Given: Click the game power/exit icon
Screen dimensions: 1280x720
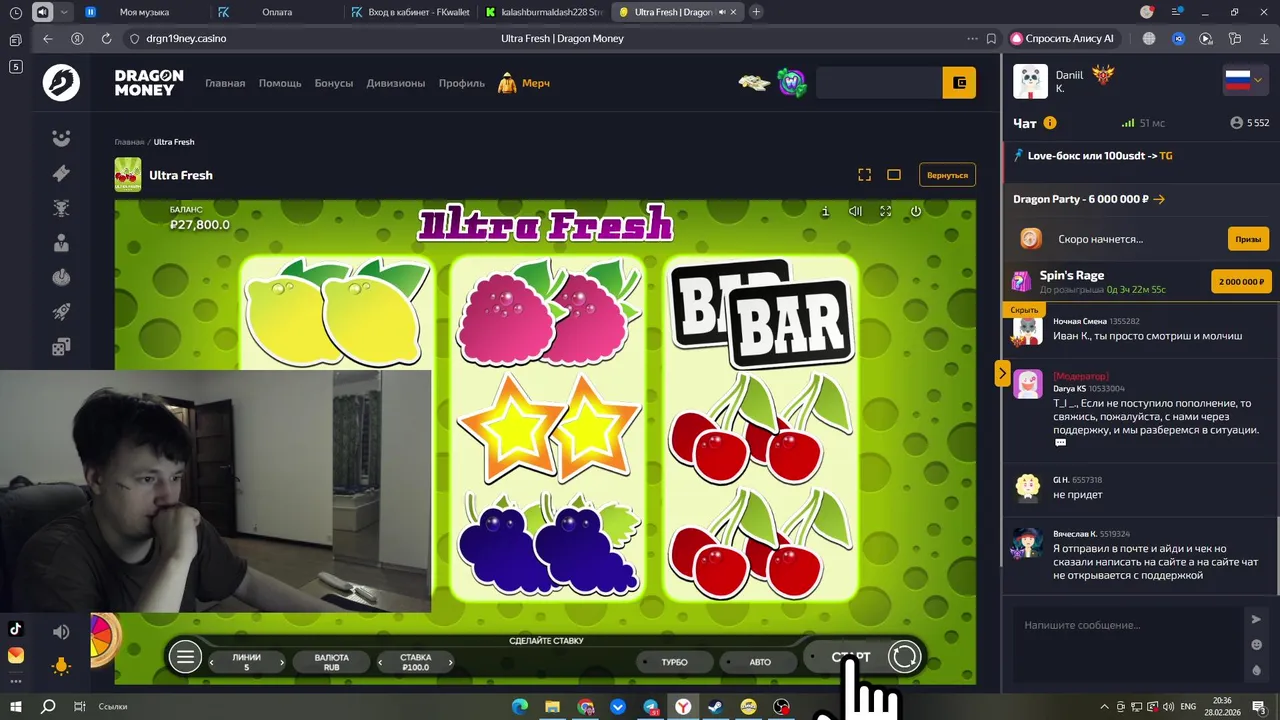Looking at the screenshot, I should click(915, 212).
